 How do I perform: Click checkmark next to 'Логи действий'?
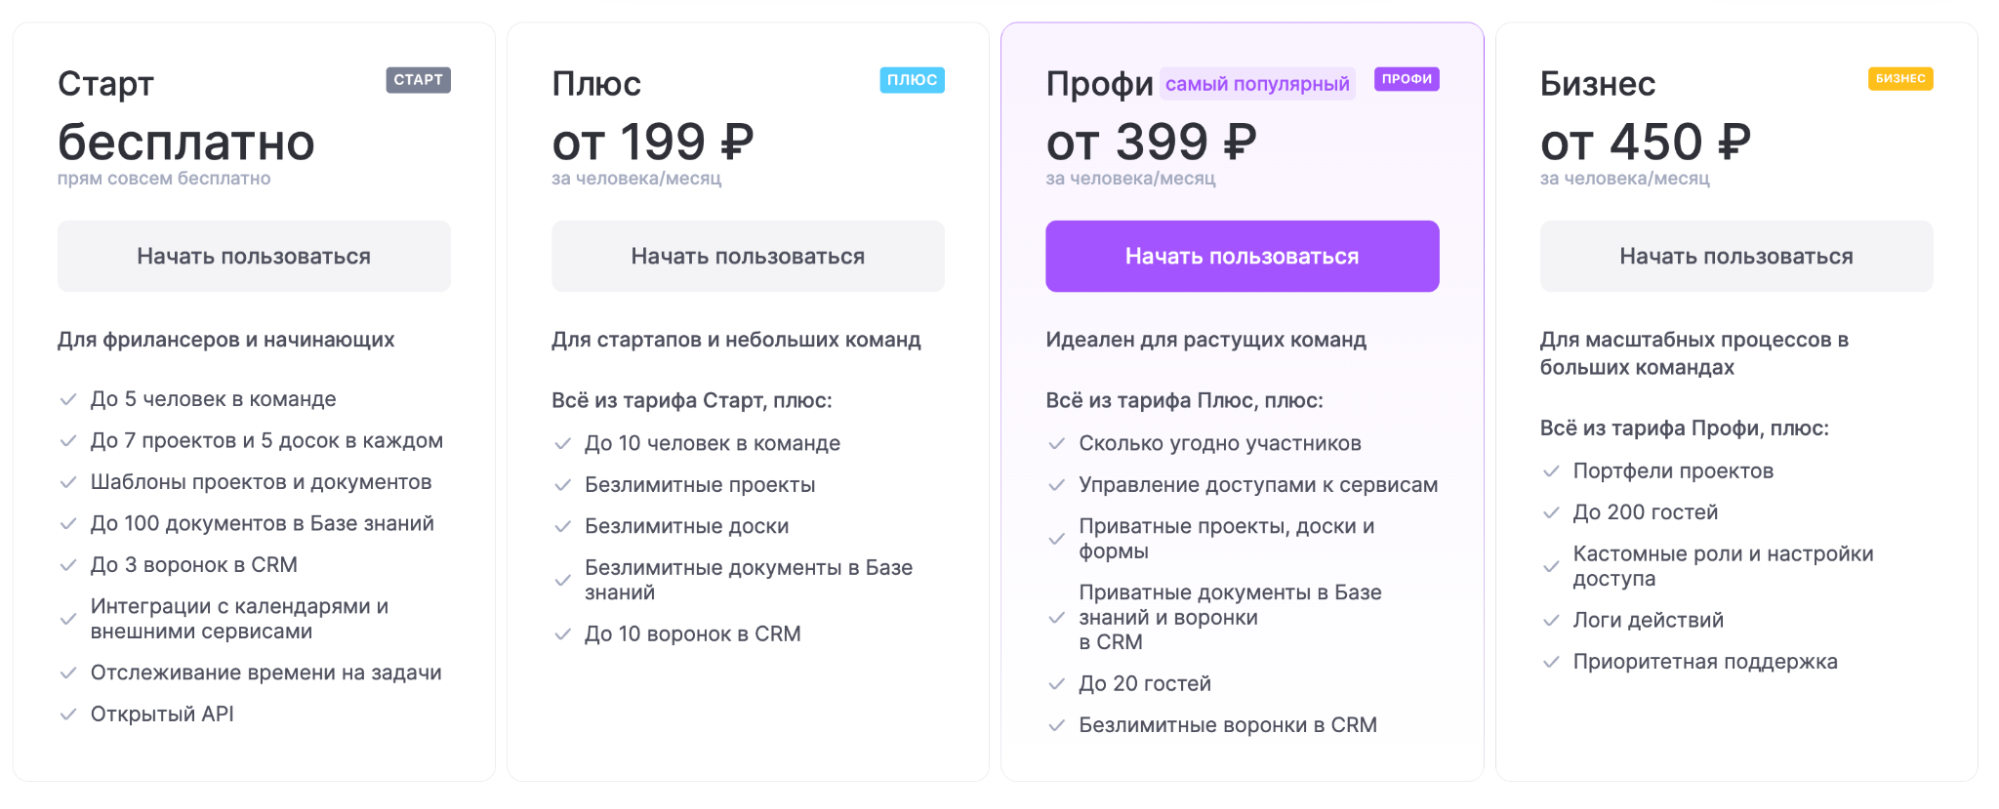1551,620
